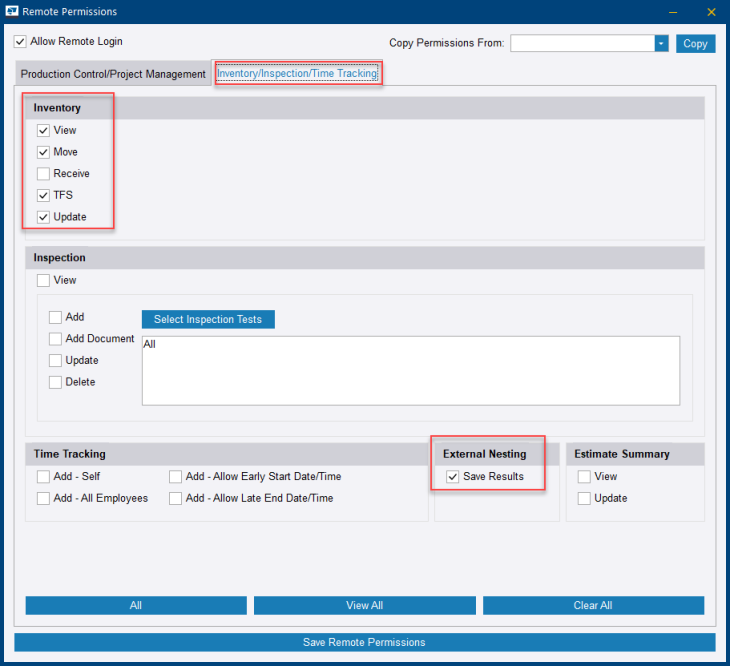This screenshot has width=730, height=666.
Task: Close the Remote Permissions window
Action: click(x=711, y=12)
